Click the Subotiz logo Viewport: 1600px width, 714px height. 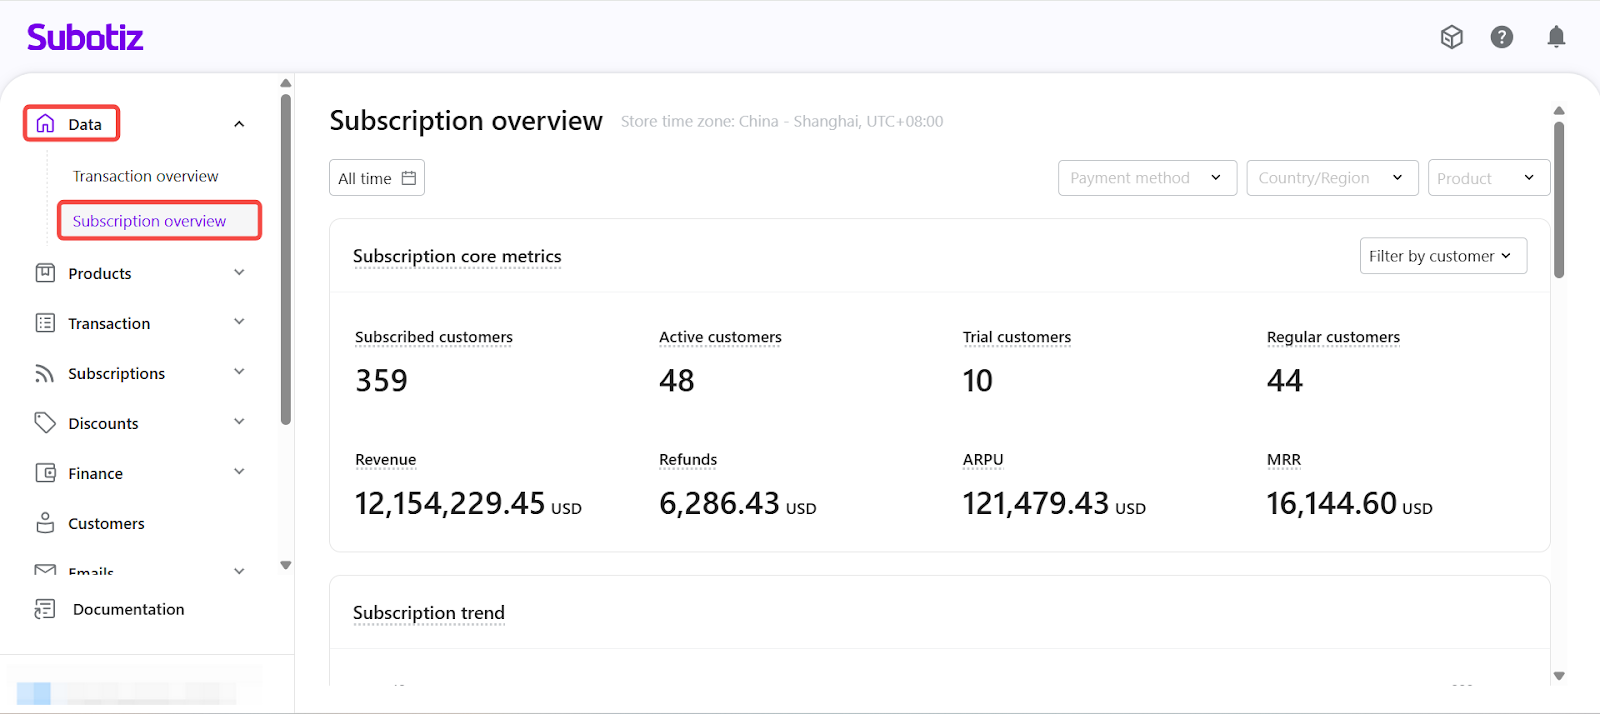point(85,38)
